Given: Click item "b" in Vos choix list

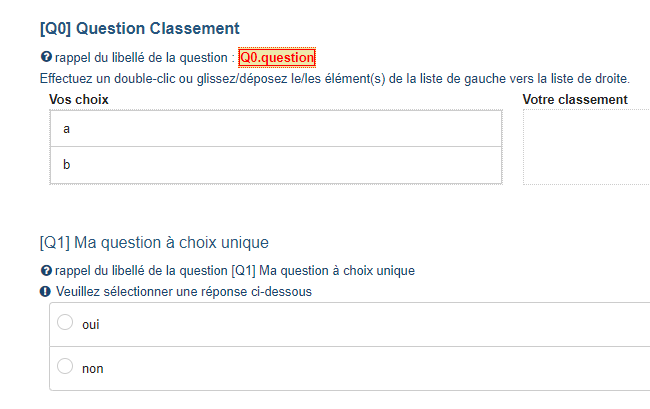Looking at the screenshot, I should coord(275,165).
